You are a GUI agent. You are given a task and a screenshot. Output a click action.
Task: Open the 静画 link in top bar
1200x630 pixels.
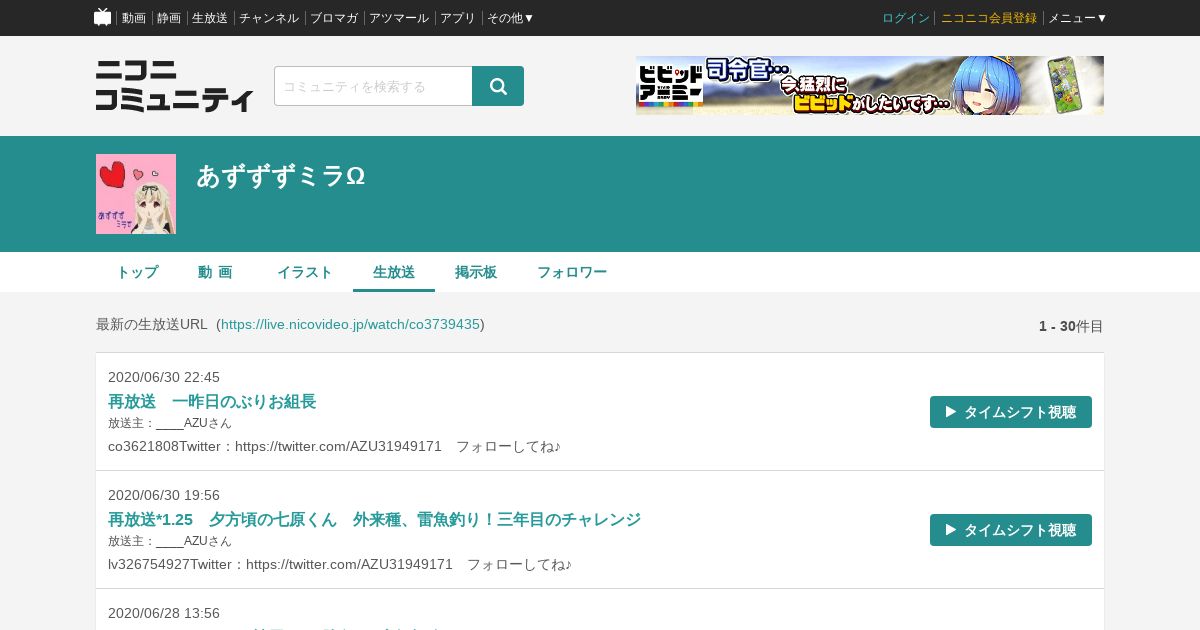pyautogui.click(x=169, y=18)
